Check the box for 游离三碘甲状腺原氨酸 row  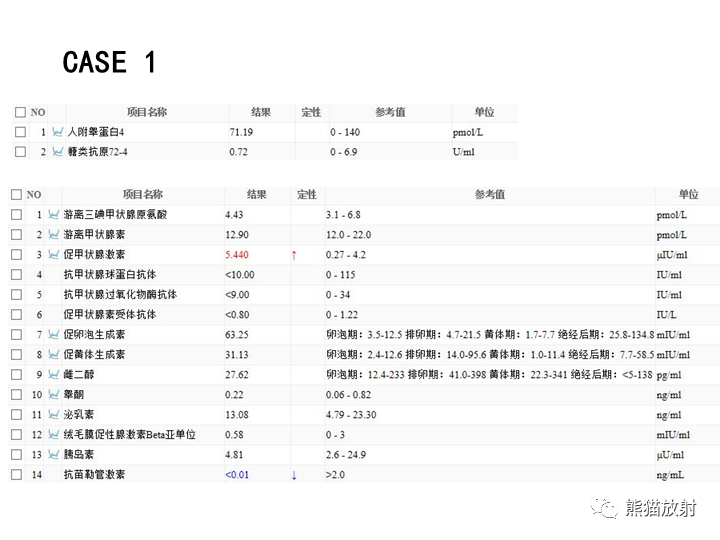(17, 214)
